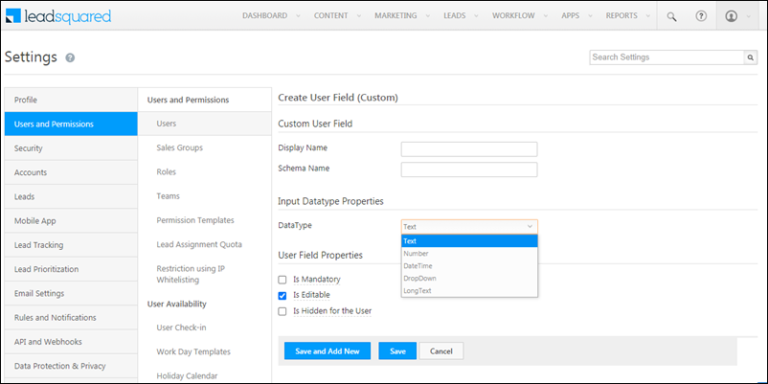The image size is (768, 384).
Task: Click the Cancel button
Action: [x=441, y=351]
